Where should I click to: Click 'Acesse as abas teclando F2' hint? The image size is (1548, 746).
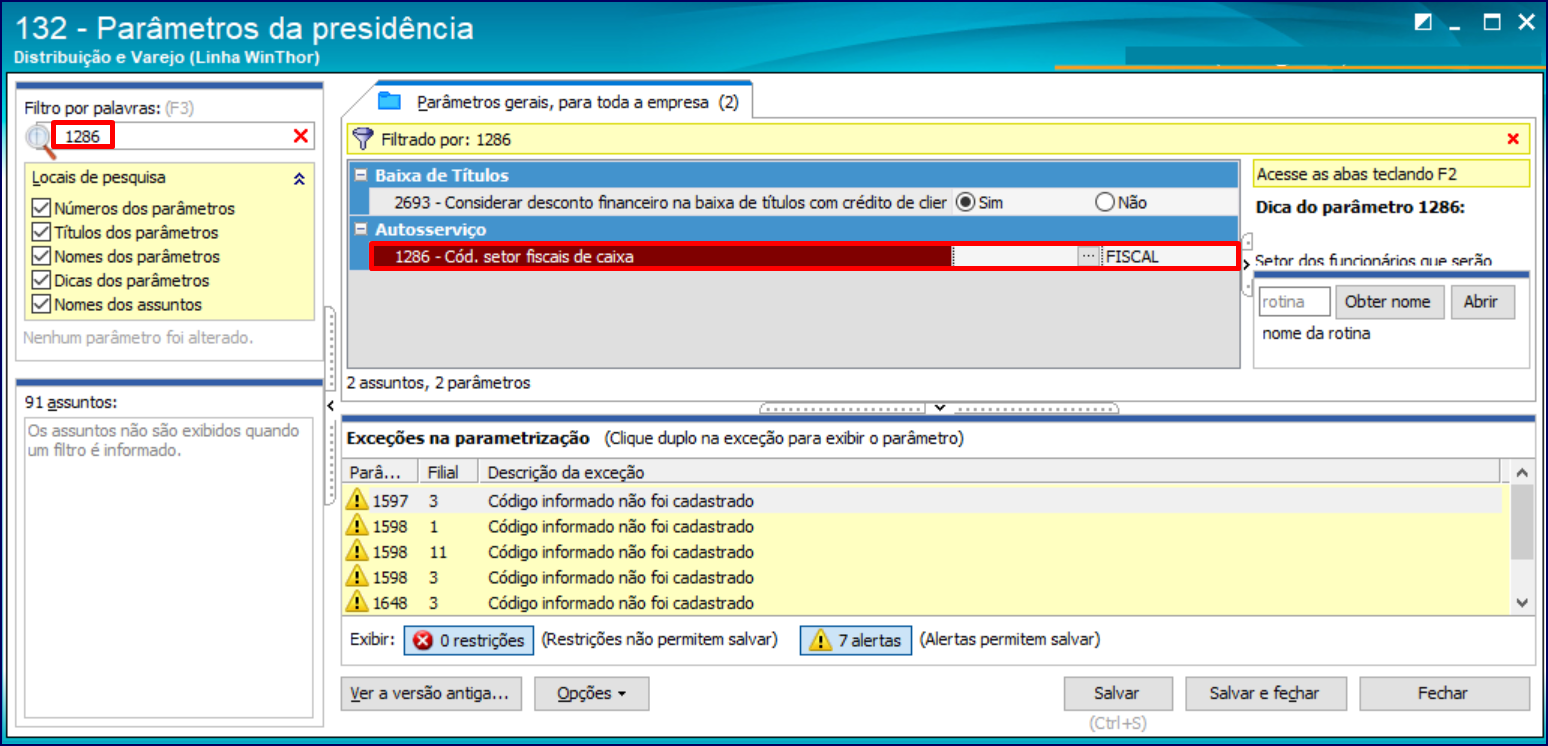coord(1357,174)
